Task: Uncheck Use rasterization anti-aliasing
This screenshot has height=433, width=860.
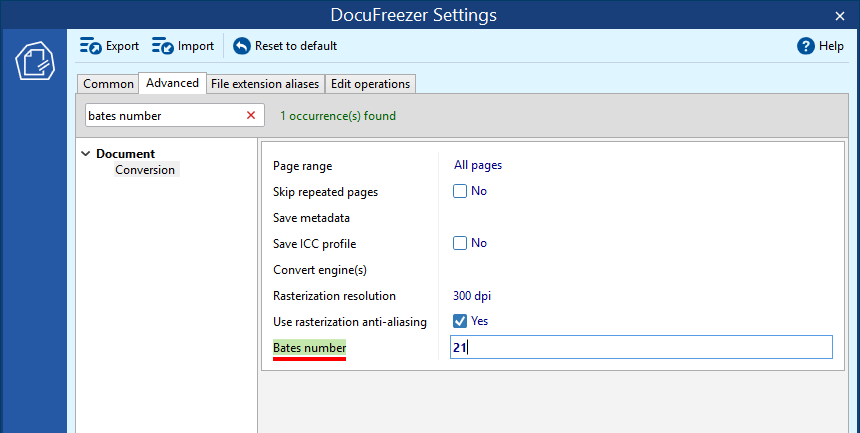Action: click(460, 321)
